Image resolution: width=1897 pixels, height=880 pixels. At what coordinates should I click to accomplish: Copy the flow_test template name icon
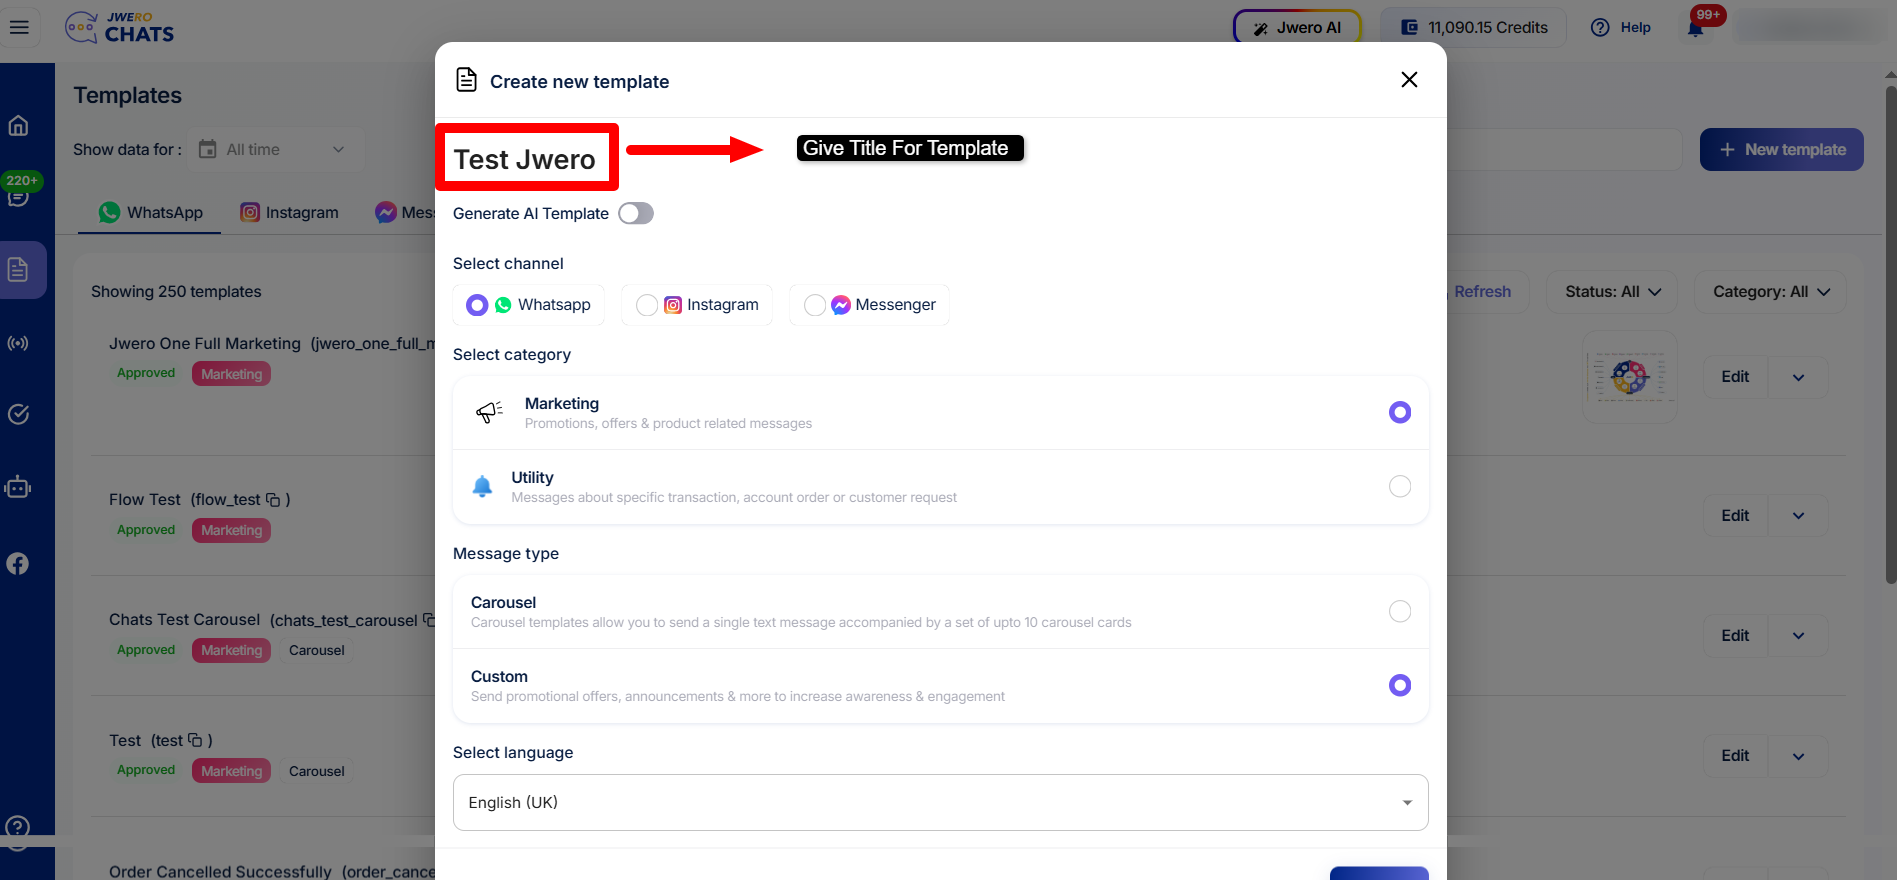pyautogui.click(x=273, y=500)
